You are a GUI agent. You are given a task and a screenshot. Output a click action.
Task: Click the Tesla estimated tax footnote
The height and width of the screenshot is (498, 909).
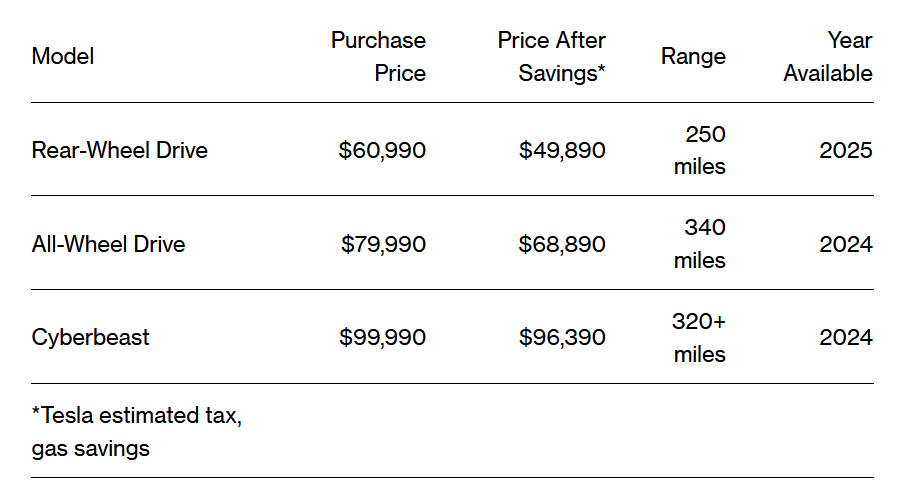tap(136, 431)
